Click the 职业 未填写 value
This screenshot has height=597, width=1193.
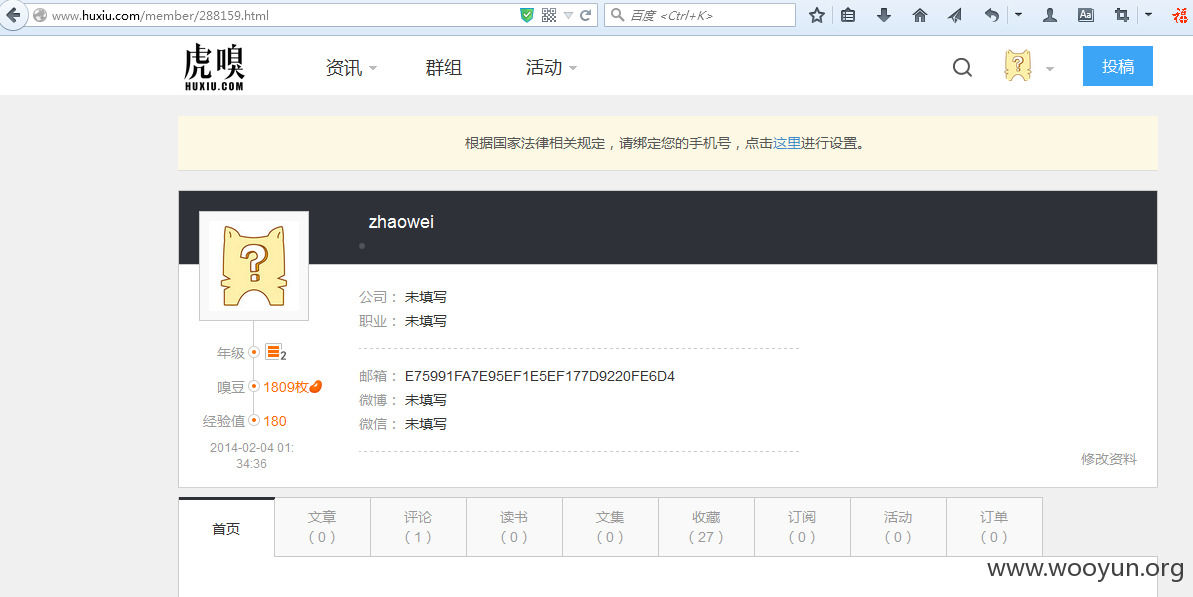point(425,322)
